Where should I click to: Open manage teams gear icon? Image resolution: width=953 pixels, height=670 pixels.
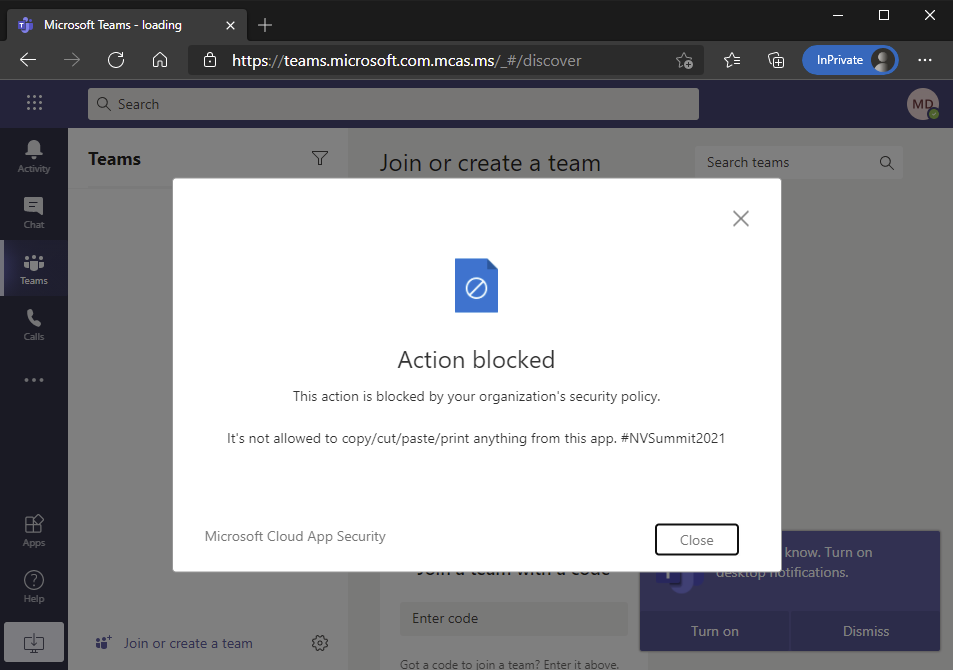(320, 643)
